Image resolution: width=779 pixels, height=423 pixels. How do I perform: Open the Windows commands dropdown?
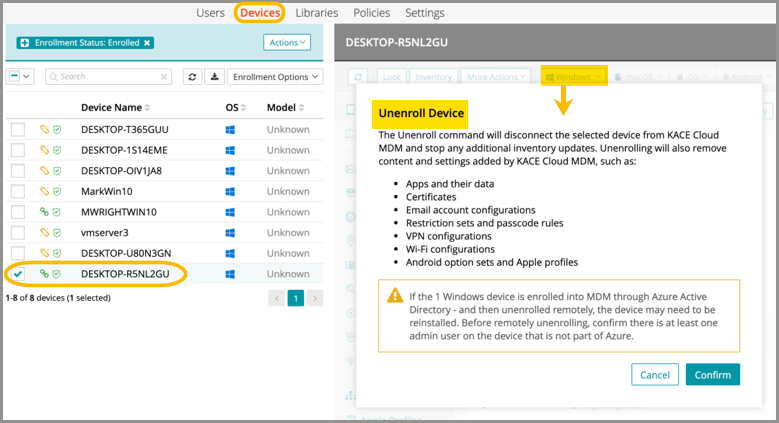[x=573, y=76]
